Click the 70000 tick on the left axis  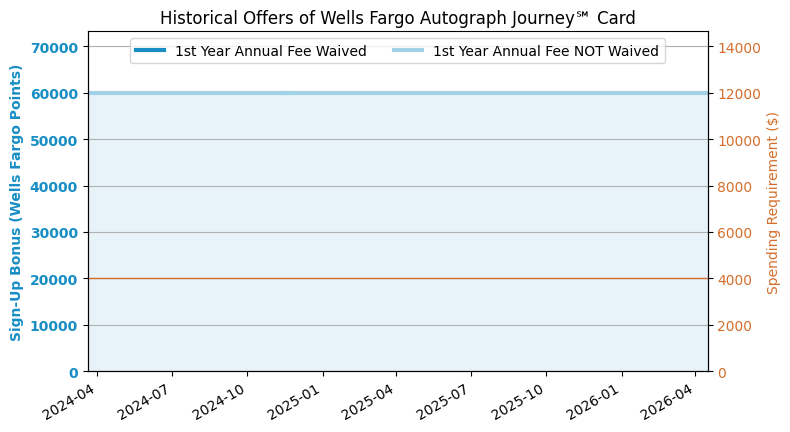(58, 48)
